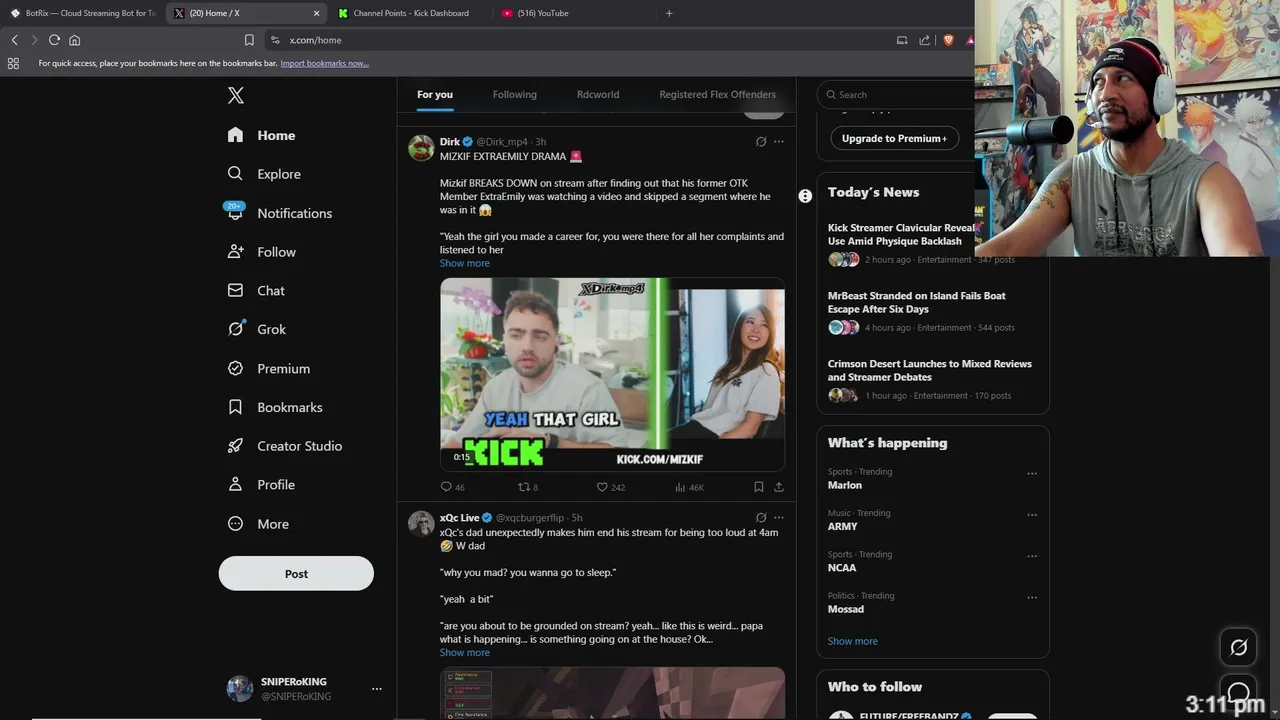Open Dirk's profile avatar
The image size is (1280, 720).
tap(421, 148)
